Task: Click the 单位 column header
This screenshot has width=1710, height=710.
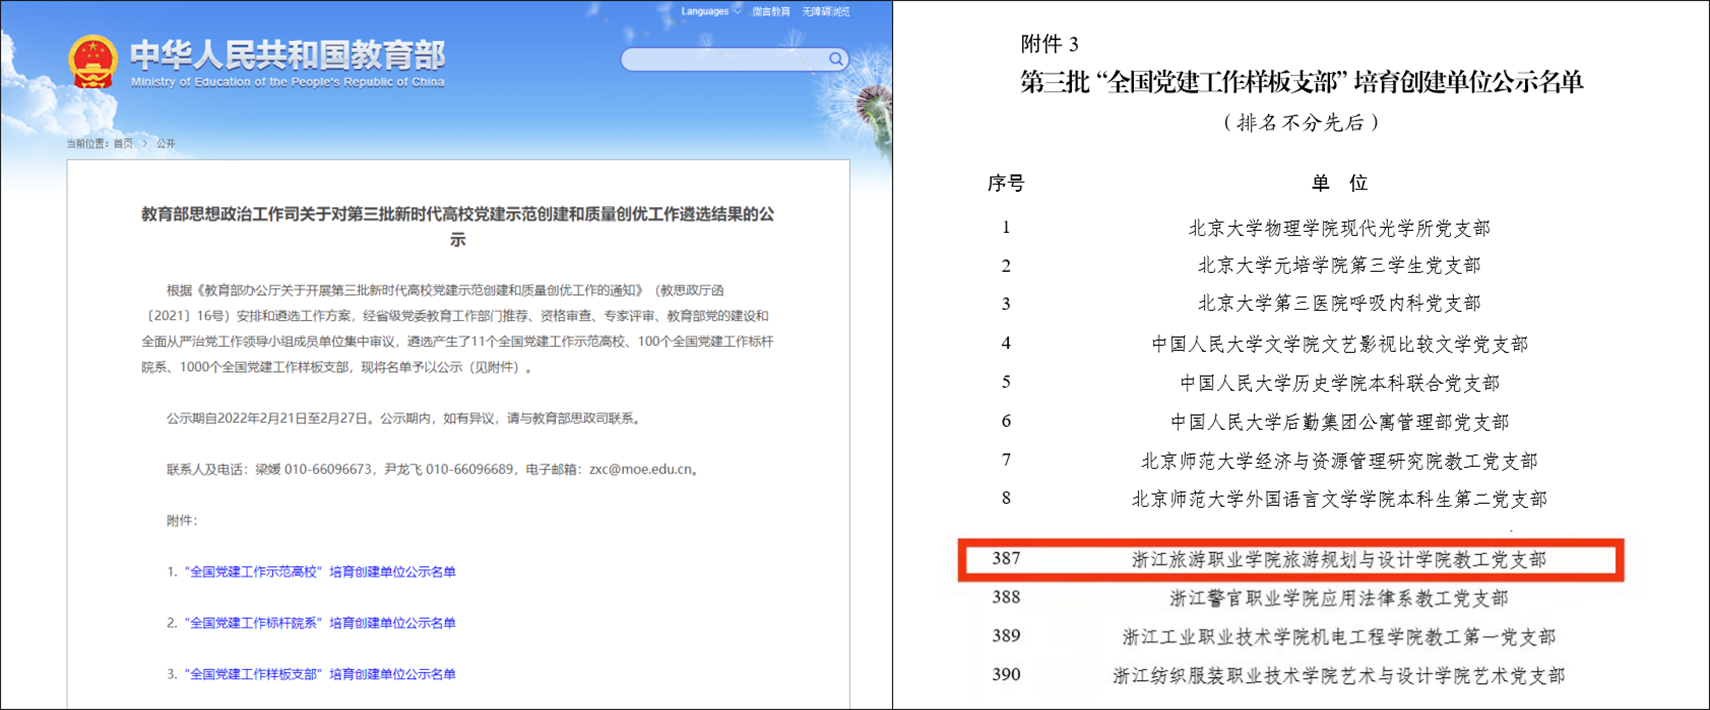Action: coord(1340,183)
